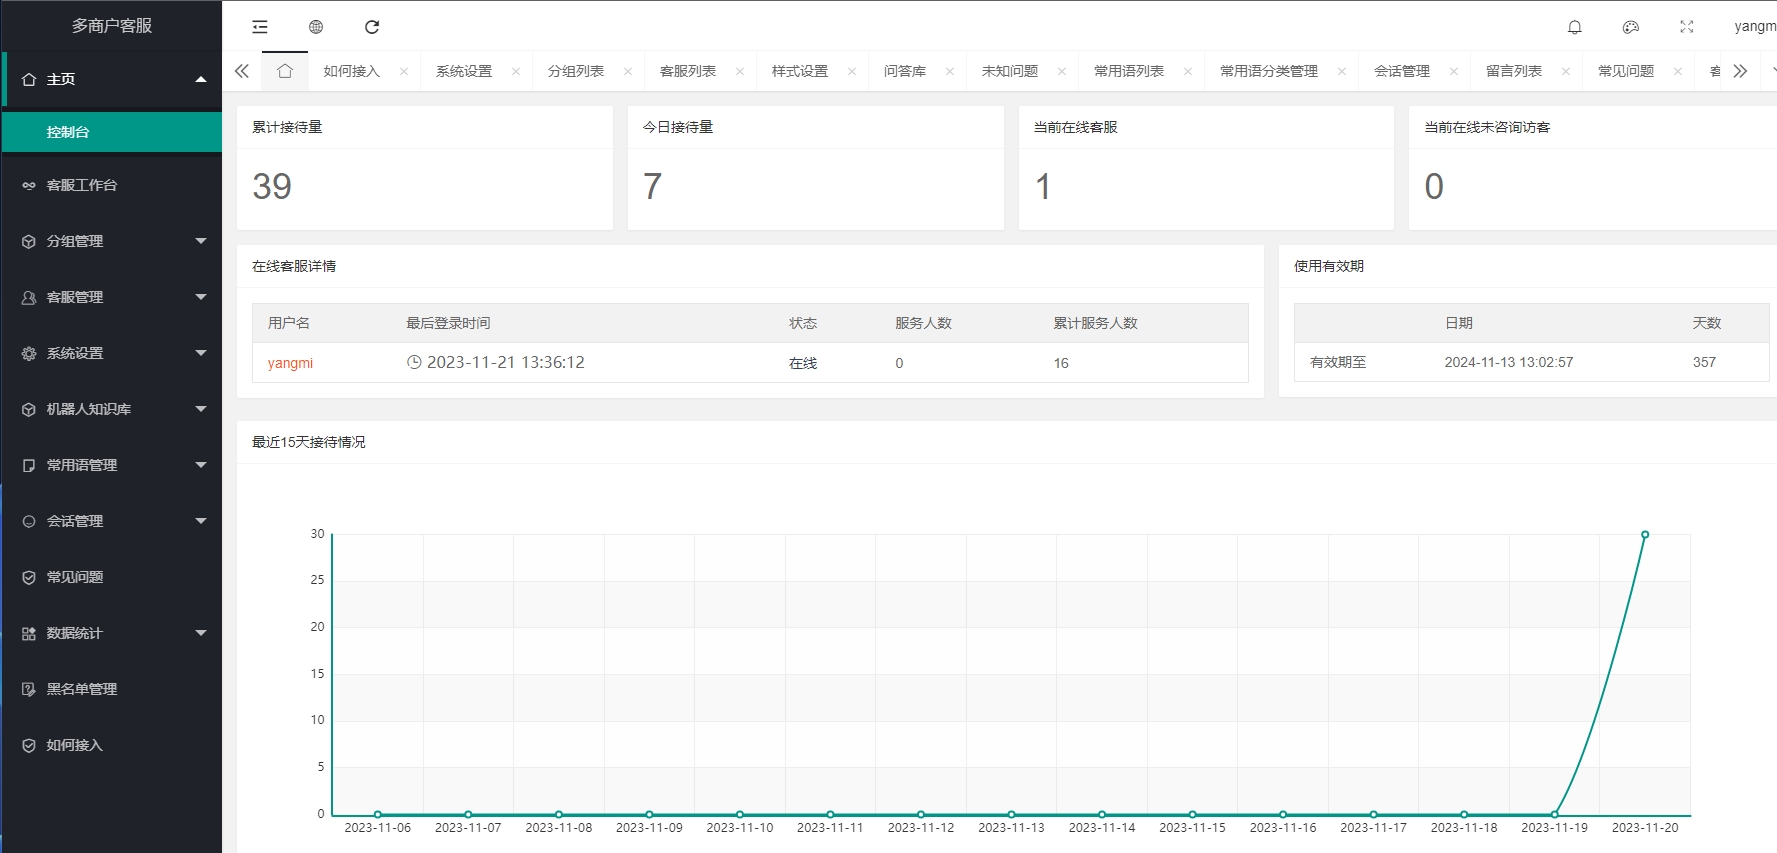The image size is (1777, 853).
Task: Refresh the page with the reload icon
Action: coord(372,27)
